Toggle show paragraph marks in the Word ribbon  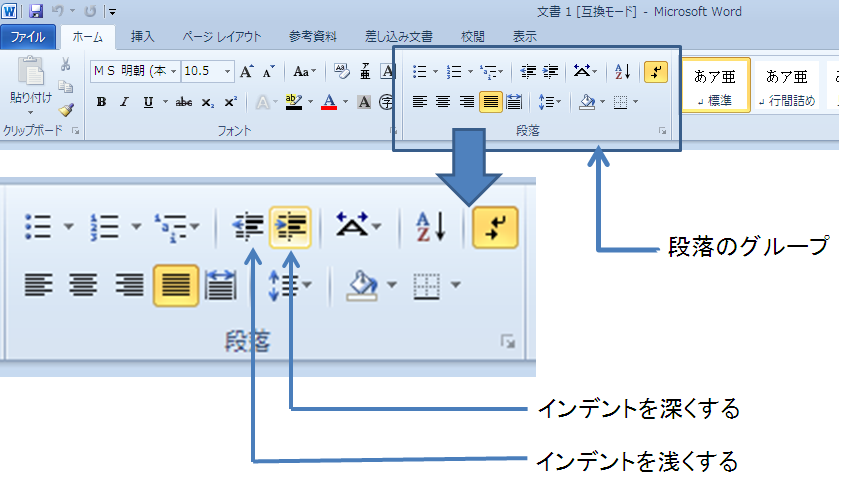656,71
